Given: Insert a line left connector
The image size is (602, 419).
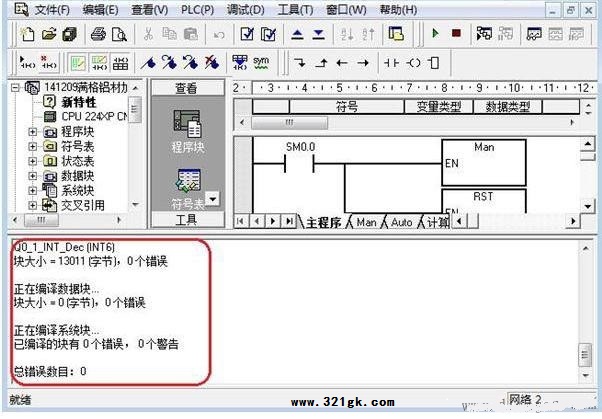Looking at the screenshot, I should point(342,62).
